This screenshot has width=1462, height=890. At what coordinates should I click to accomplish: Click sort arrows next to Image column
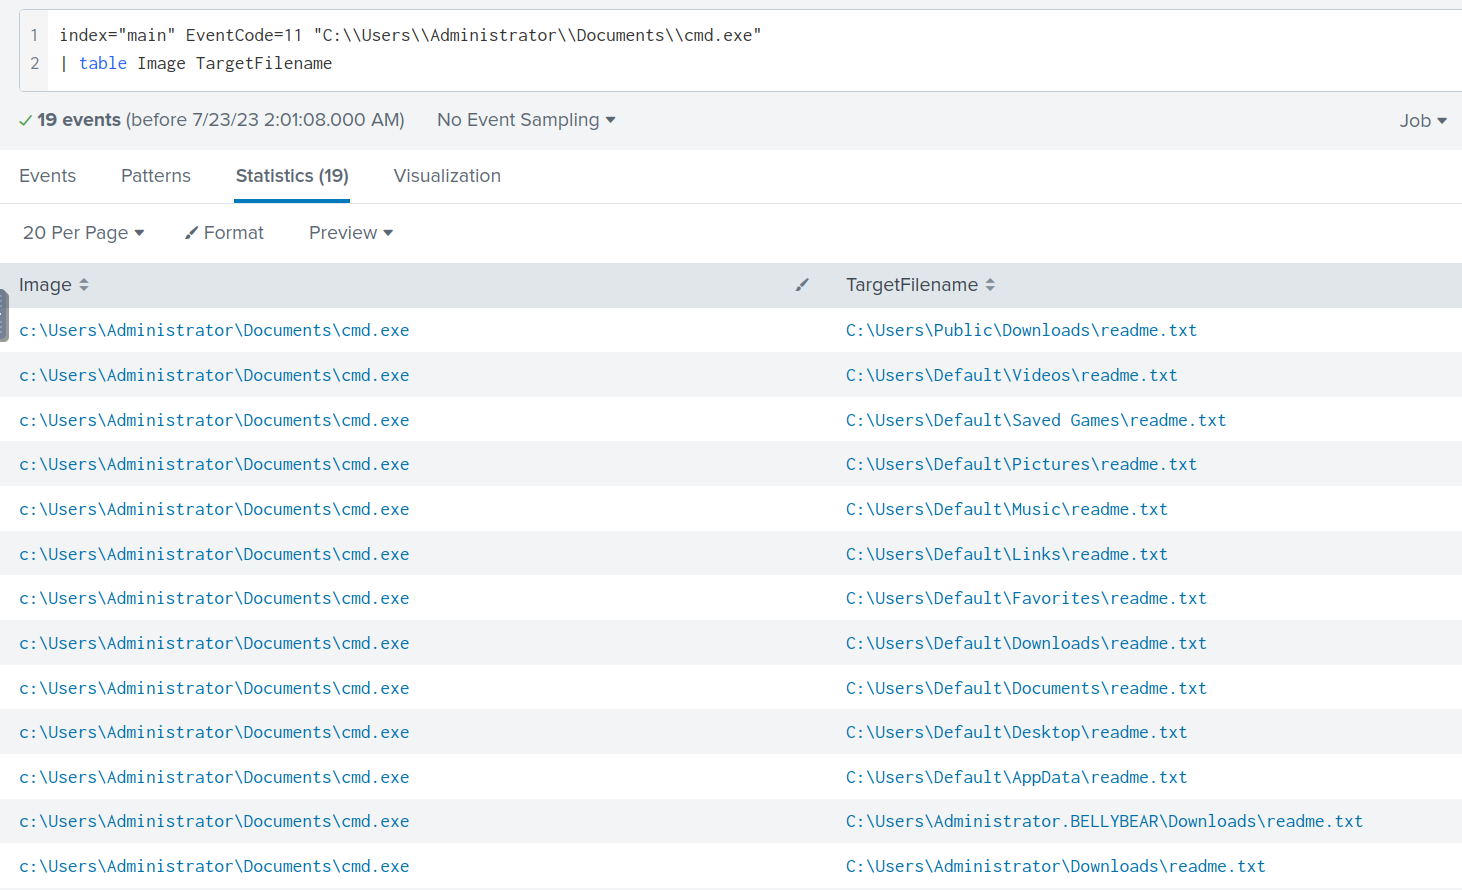click(x=84, y=285)
